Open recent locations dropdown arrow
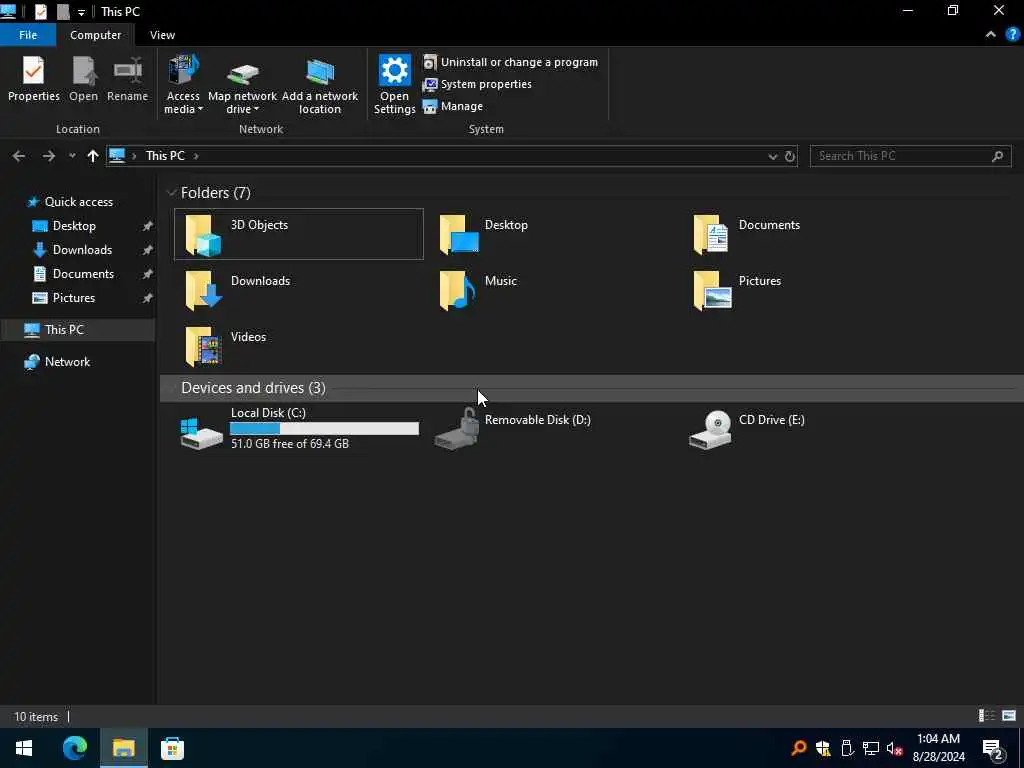This screenshot has height=768, width=1024. pyautogui.click(x=72, y=156)
